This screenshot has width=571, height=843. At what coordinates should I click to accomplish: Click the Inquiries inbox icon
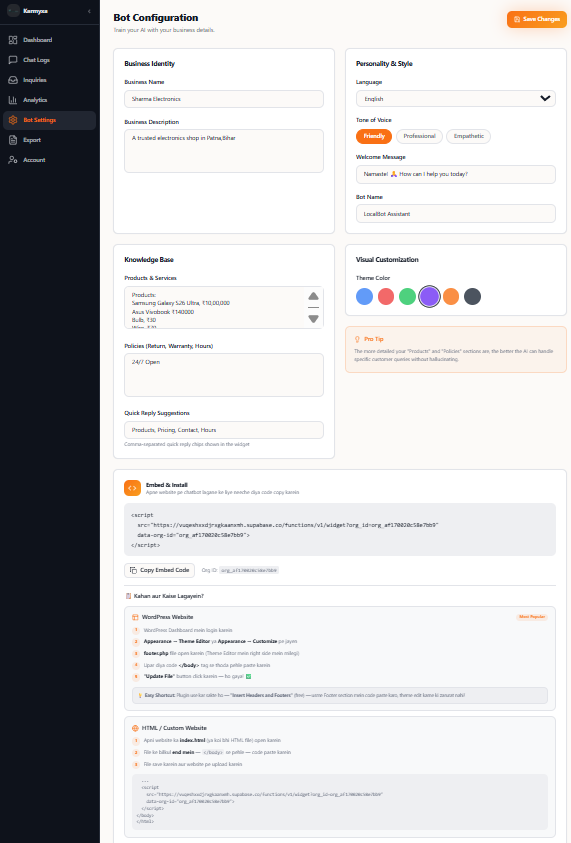pyautogui.click(x=13, y=80)
